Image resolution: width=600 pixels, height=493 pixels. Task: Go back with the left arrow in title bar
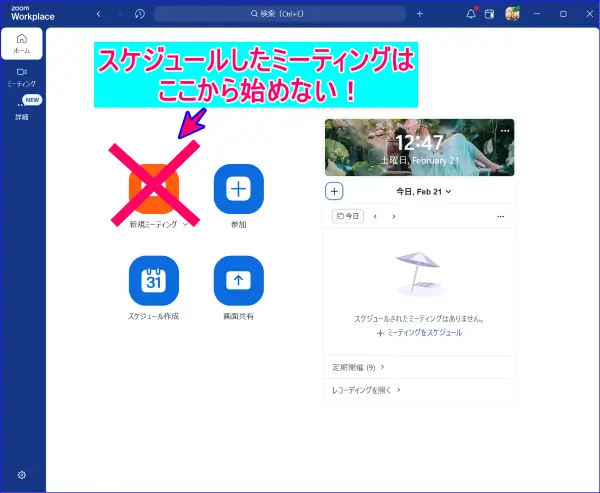pos(98,14)
